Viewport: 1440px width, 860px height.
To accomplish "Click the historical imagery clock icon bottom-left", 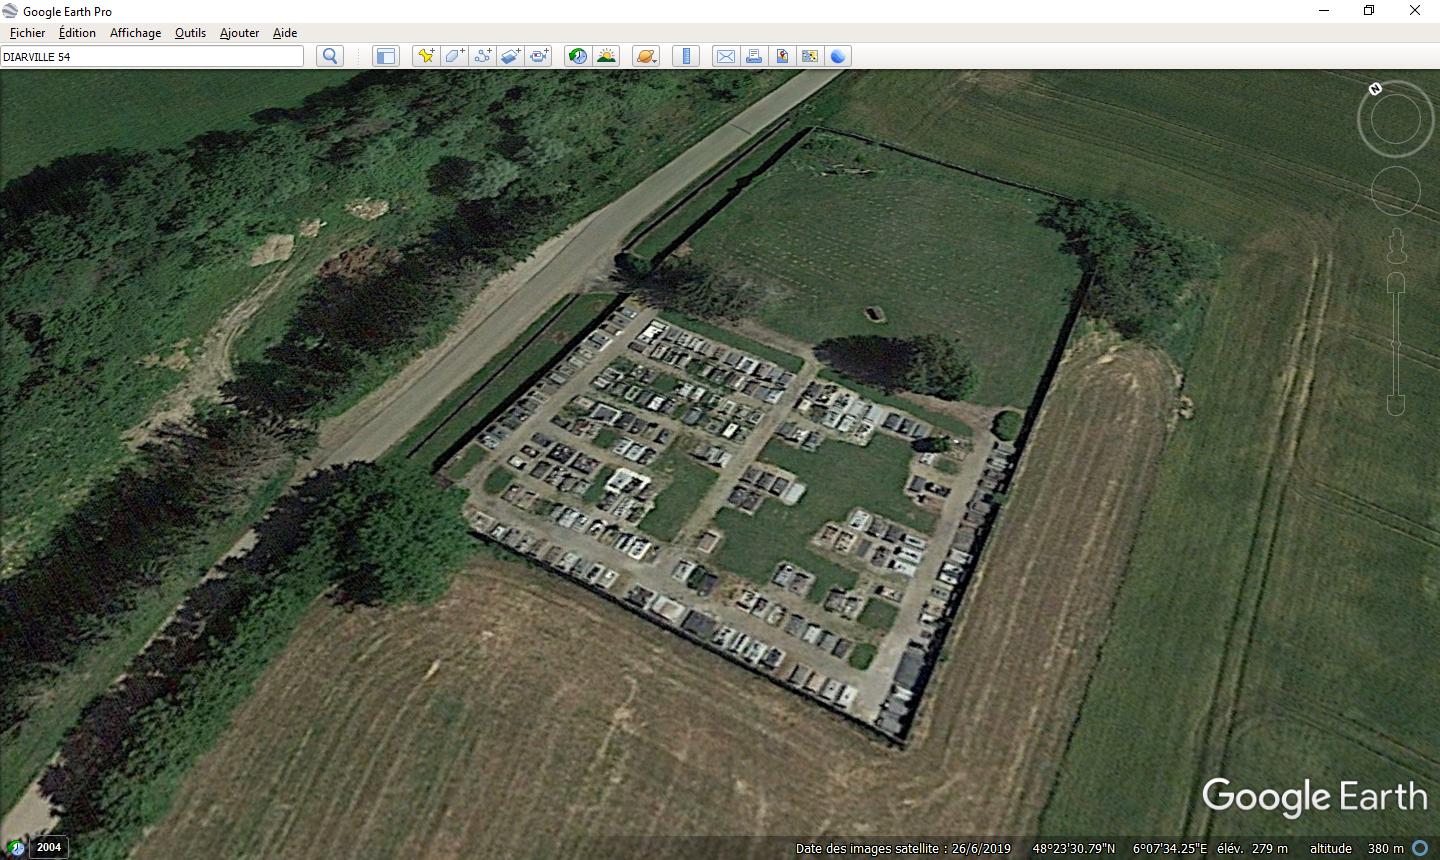I will (x=15, y=847).
